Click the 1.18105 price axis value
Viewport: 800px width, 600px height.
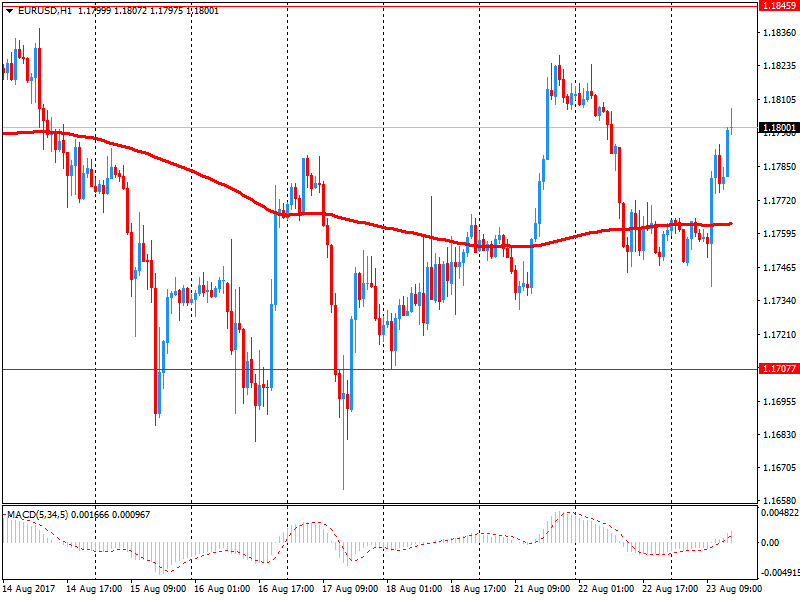pyautogui.click(x=779, y=99)
